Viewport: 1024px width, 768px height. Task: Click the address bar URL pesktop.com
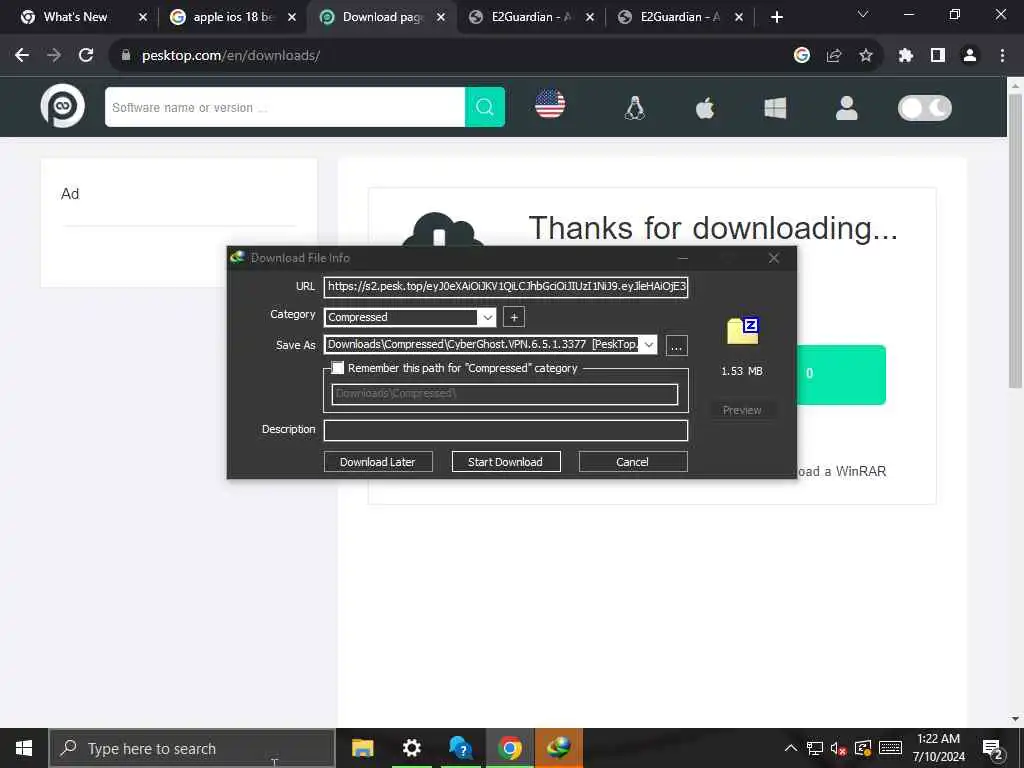coord(231,56)
